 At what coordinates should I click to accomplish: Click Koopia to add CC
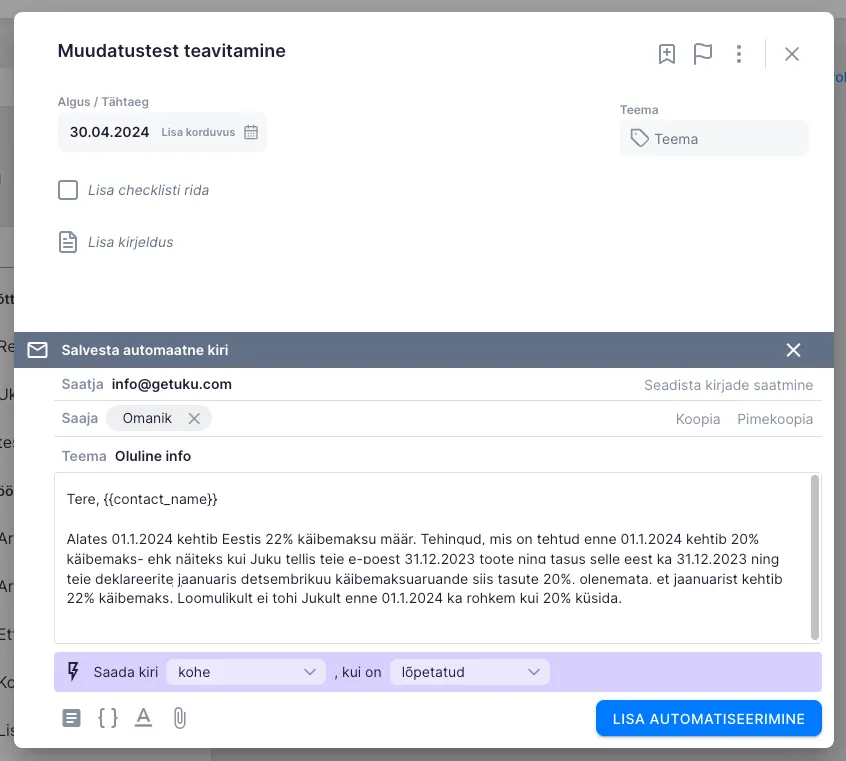pos(698,419)
